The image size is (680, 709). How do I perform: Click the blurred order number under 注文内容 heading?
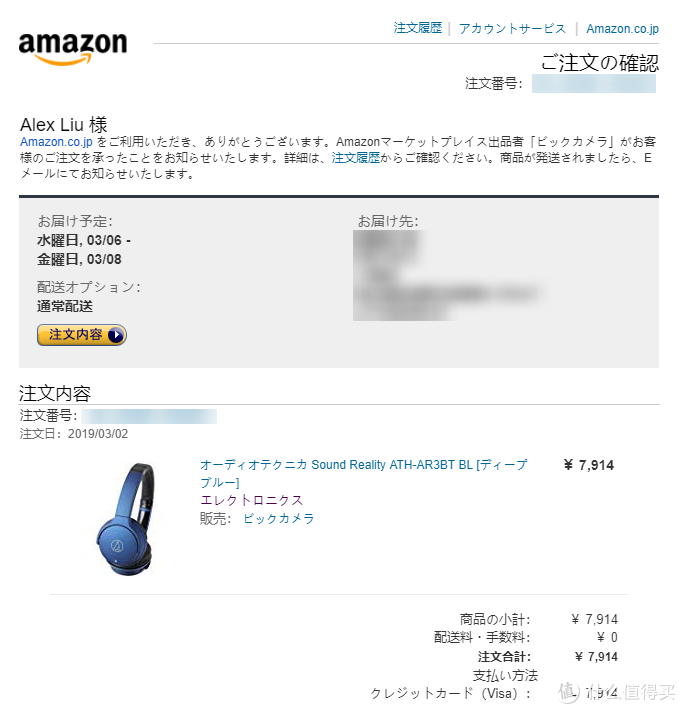149,416
